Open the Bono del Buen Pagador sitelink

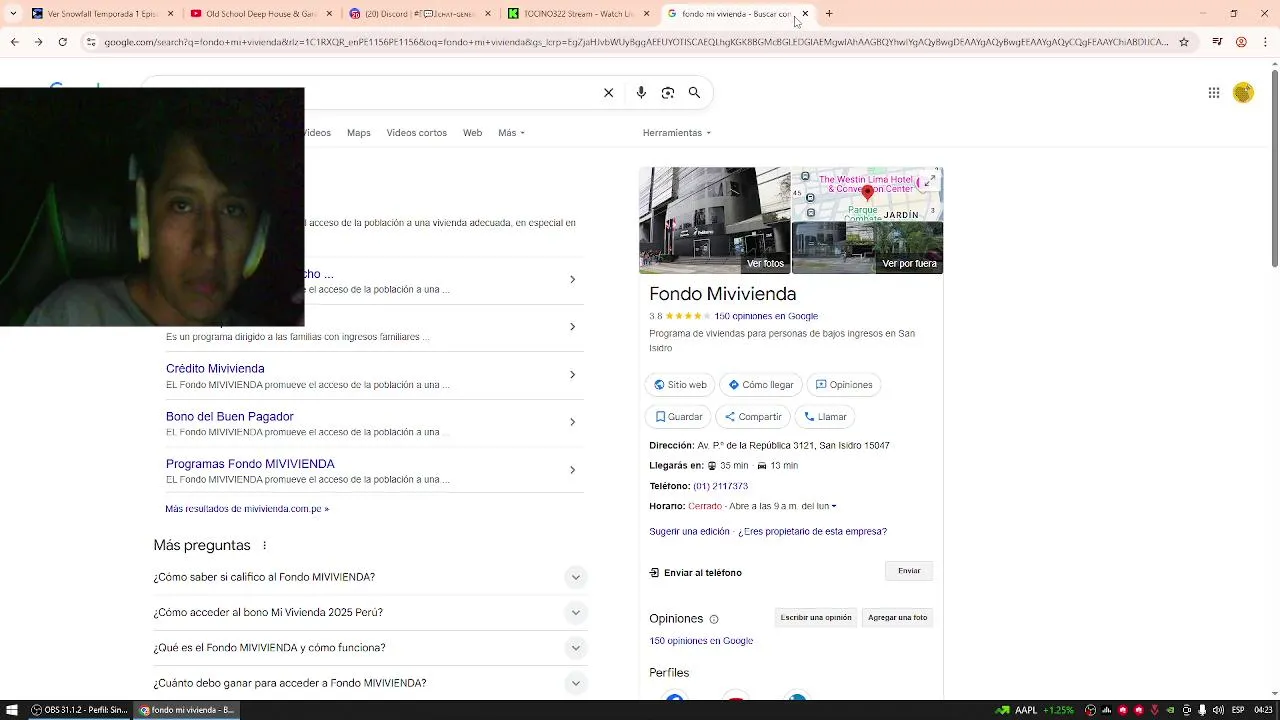(x=230, y=416)
